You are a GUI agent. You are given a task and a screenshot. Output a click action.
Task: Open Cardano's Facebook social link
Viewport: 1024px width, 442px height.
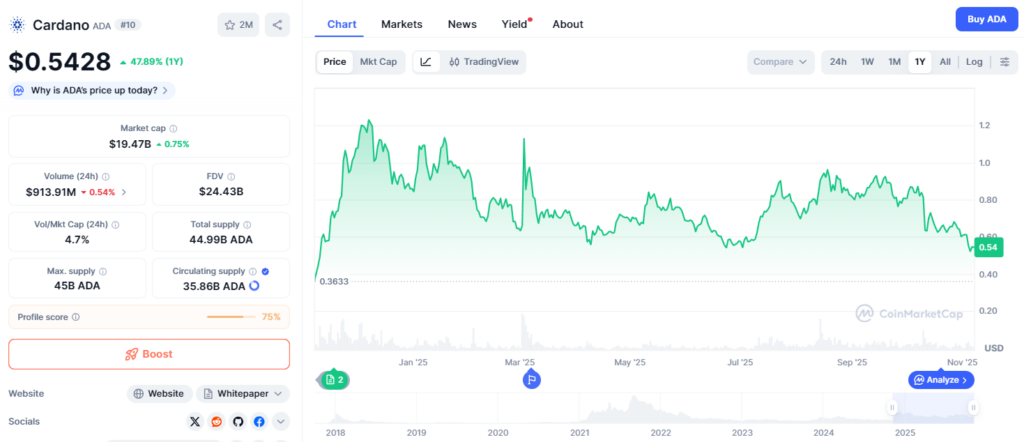(x=259, y=422)
